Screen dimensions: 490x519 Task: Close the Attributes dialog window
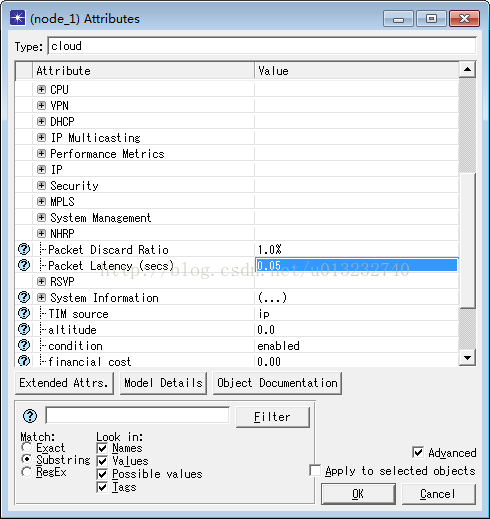click(x=464, y=18)
